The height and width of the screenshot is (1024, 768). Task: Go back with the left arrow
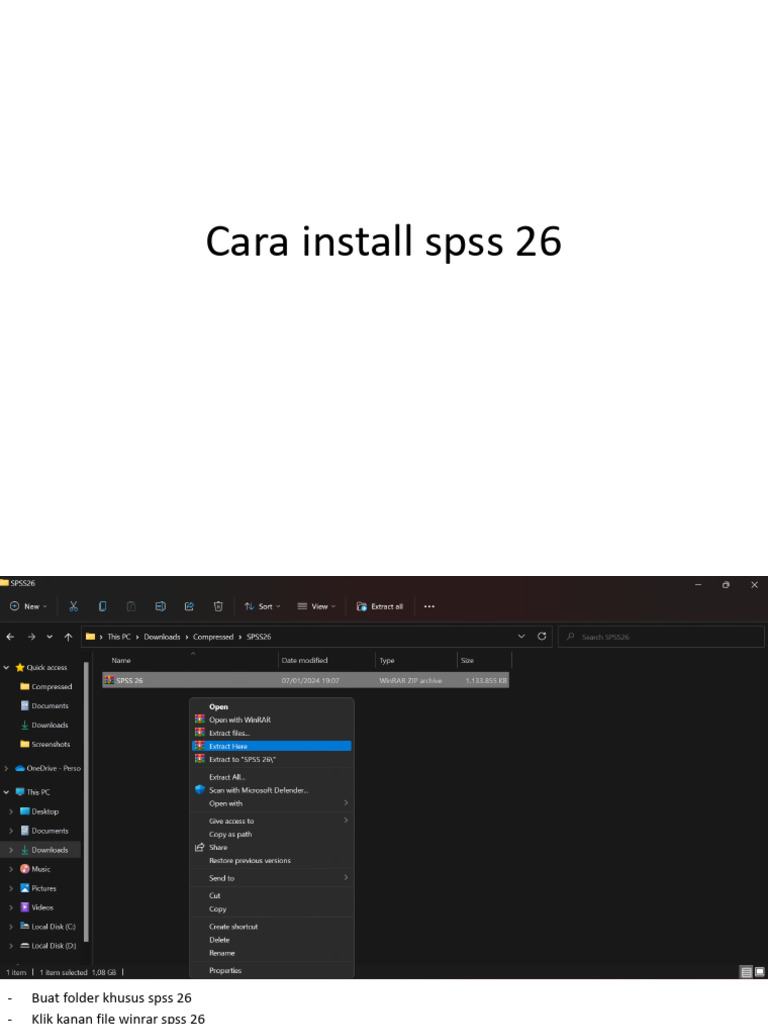pyautogui.click(x=10, y=636)
